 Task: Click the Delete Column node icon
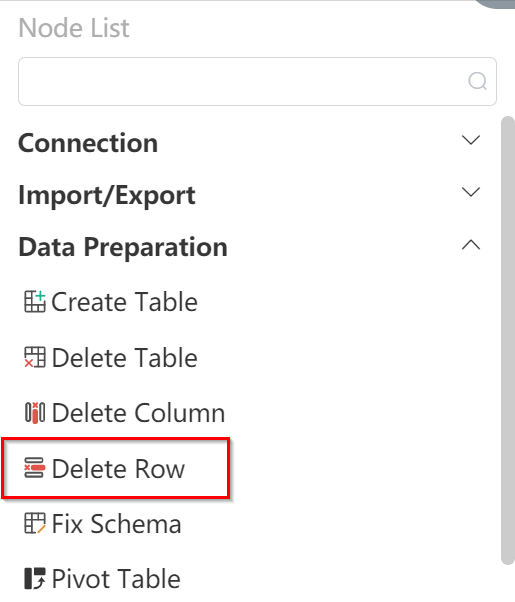pyautogui.click(x=35, y=413)
